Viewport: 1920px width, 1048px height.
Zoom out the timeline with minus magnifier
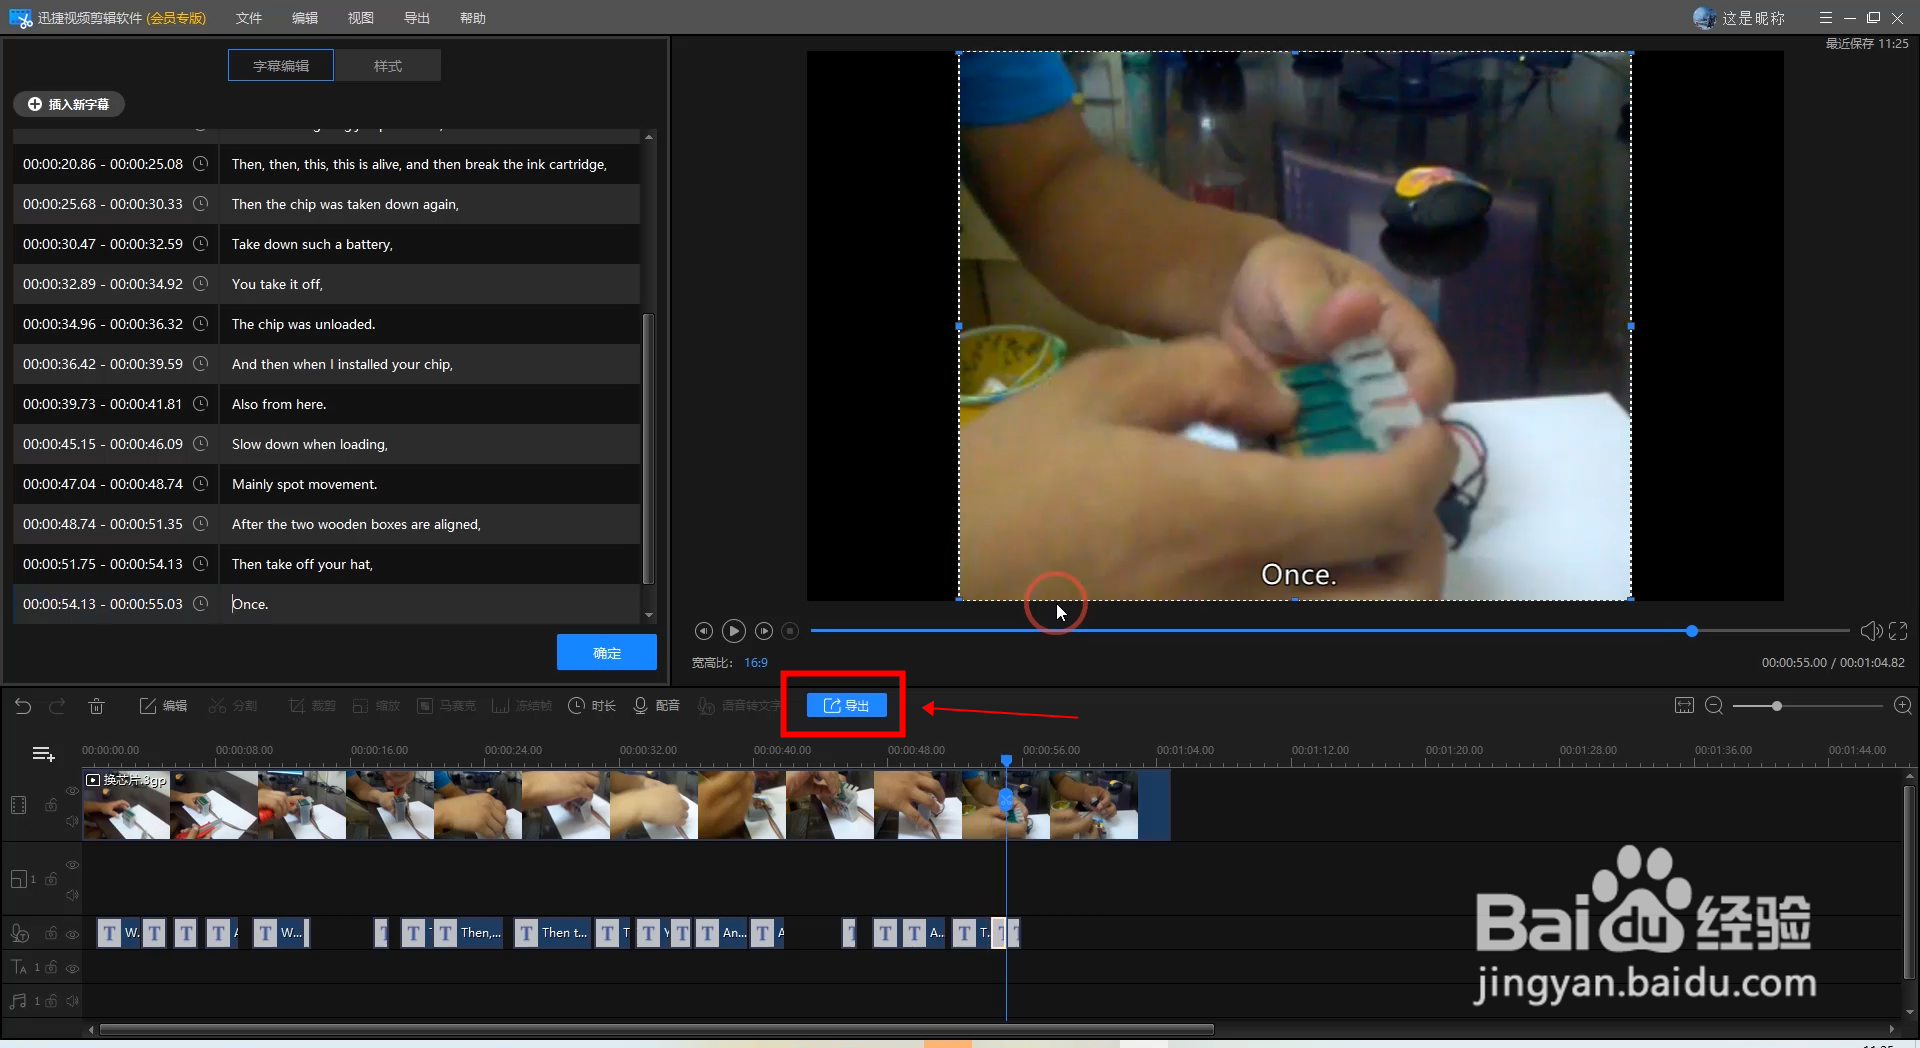pos(1713,706)
